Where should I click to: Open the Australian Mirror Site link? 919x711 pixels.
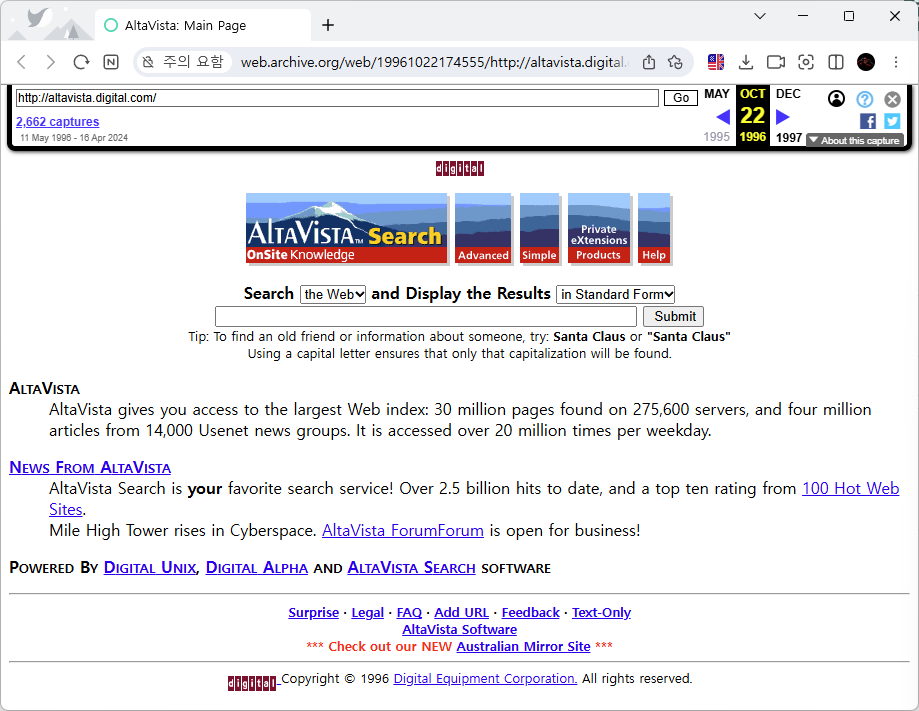pos(523,647)
